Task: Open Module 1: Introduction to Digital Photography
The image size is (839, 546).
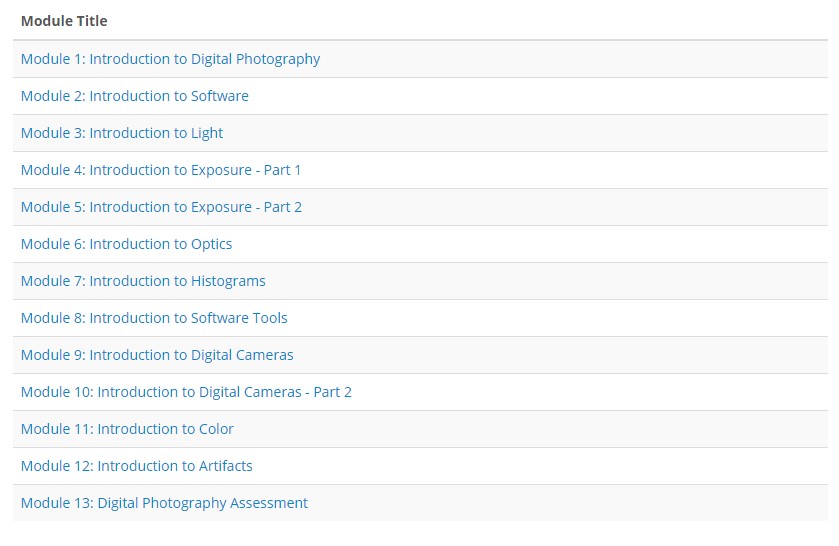Action: [x=170, y=59]
